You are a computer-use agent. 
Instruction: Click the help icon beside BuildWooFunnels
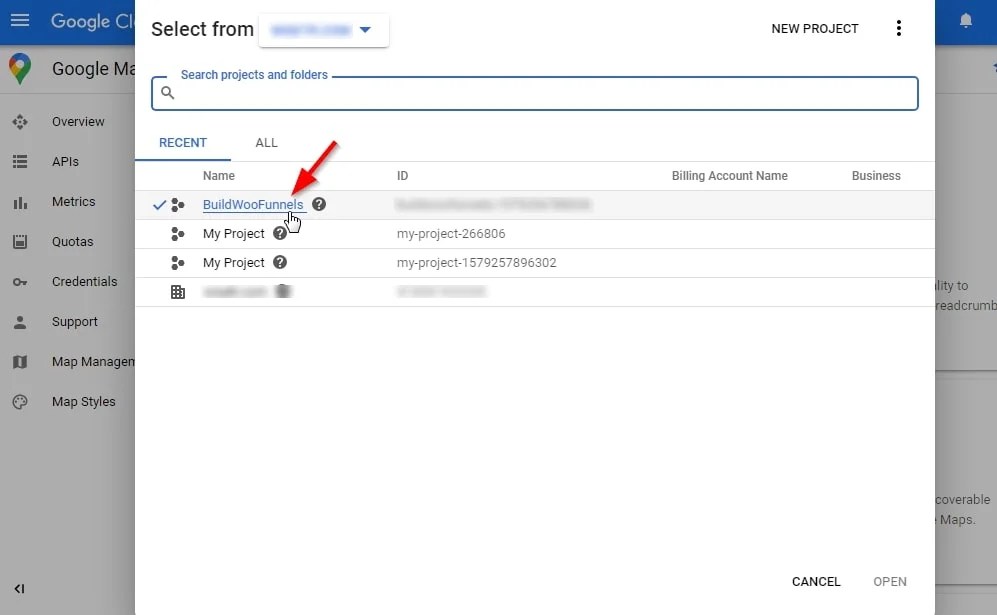(318, 204)
